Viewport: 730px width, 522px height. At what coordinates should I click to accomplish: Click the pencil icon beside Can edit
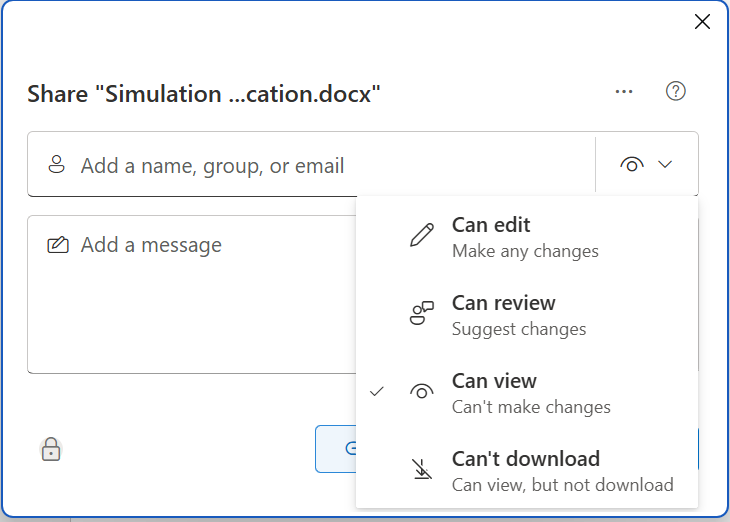pos(422,236)
